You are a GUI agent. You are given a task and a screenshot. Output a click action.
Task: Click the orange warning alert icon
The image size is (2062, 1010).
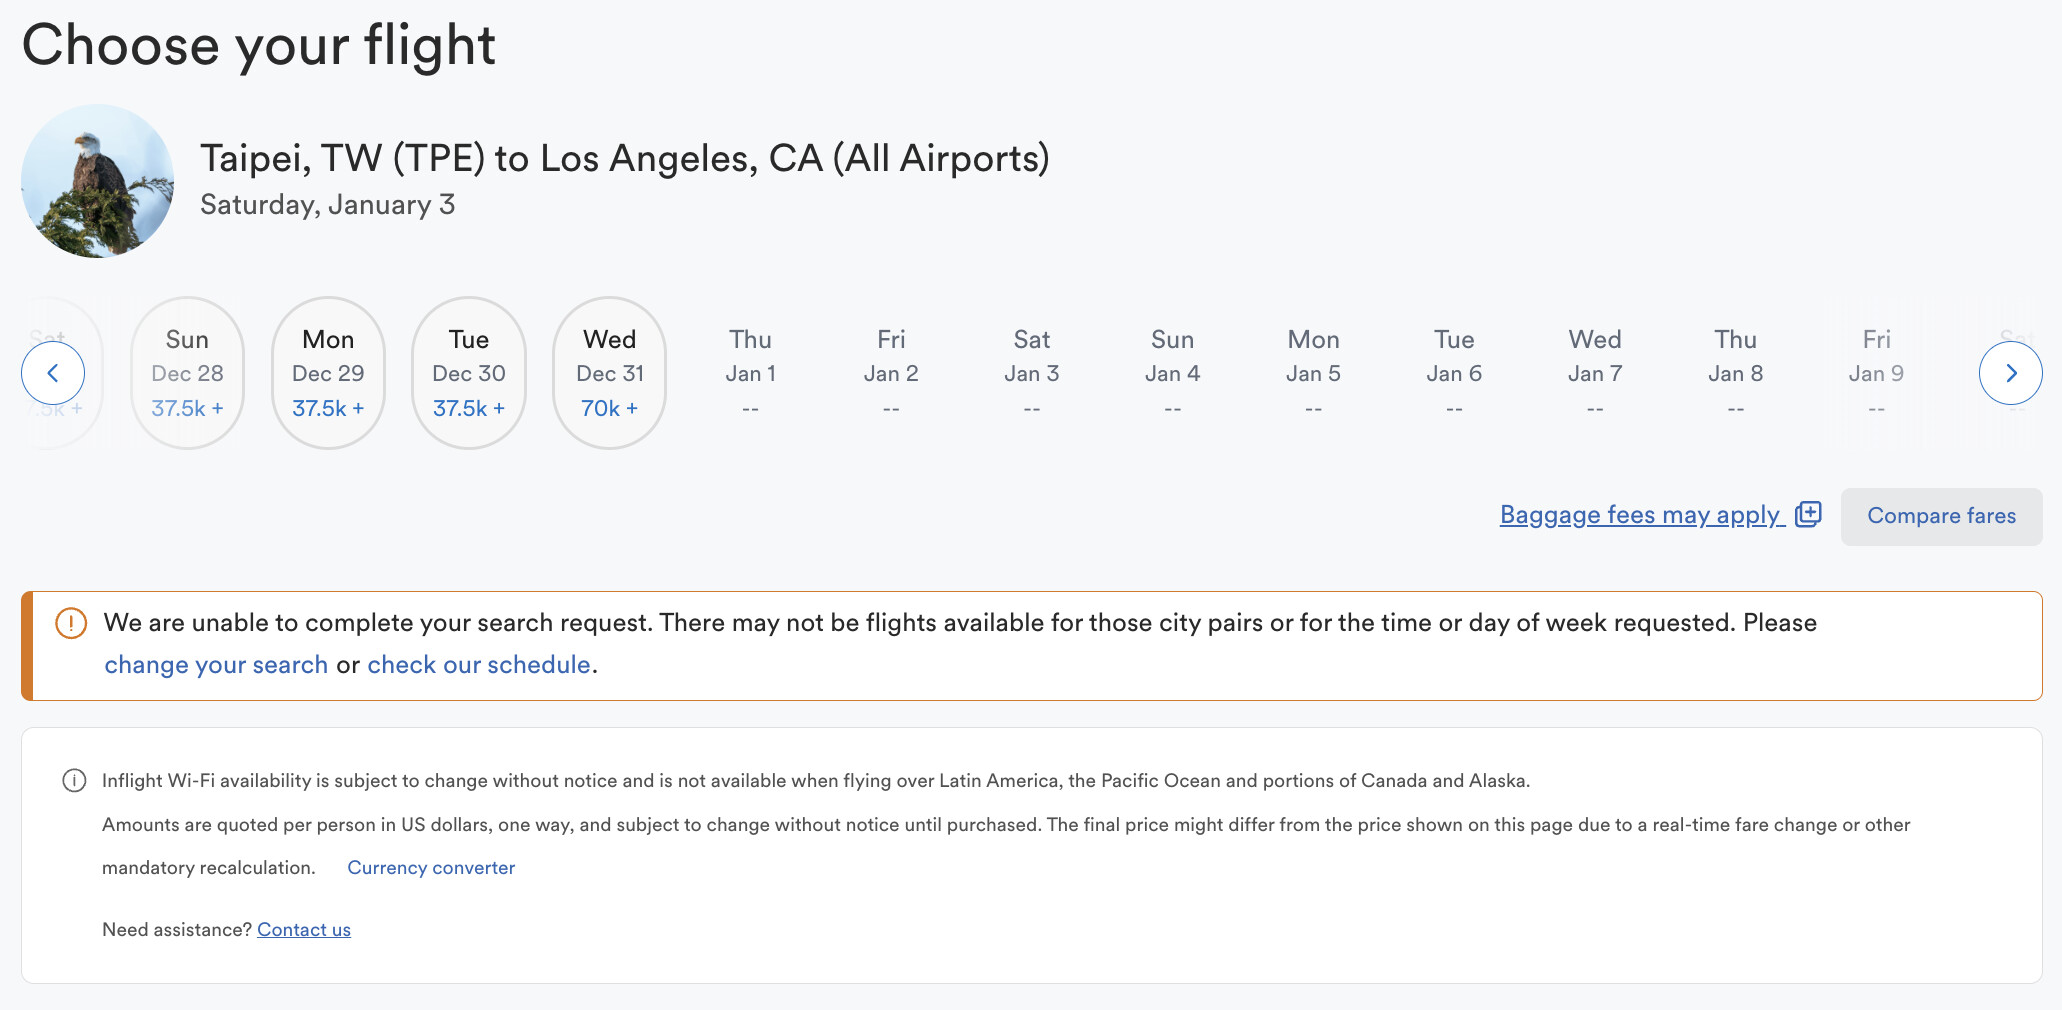71,623
